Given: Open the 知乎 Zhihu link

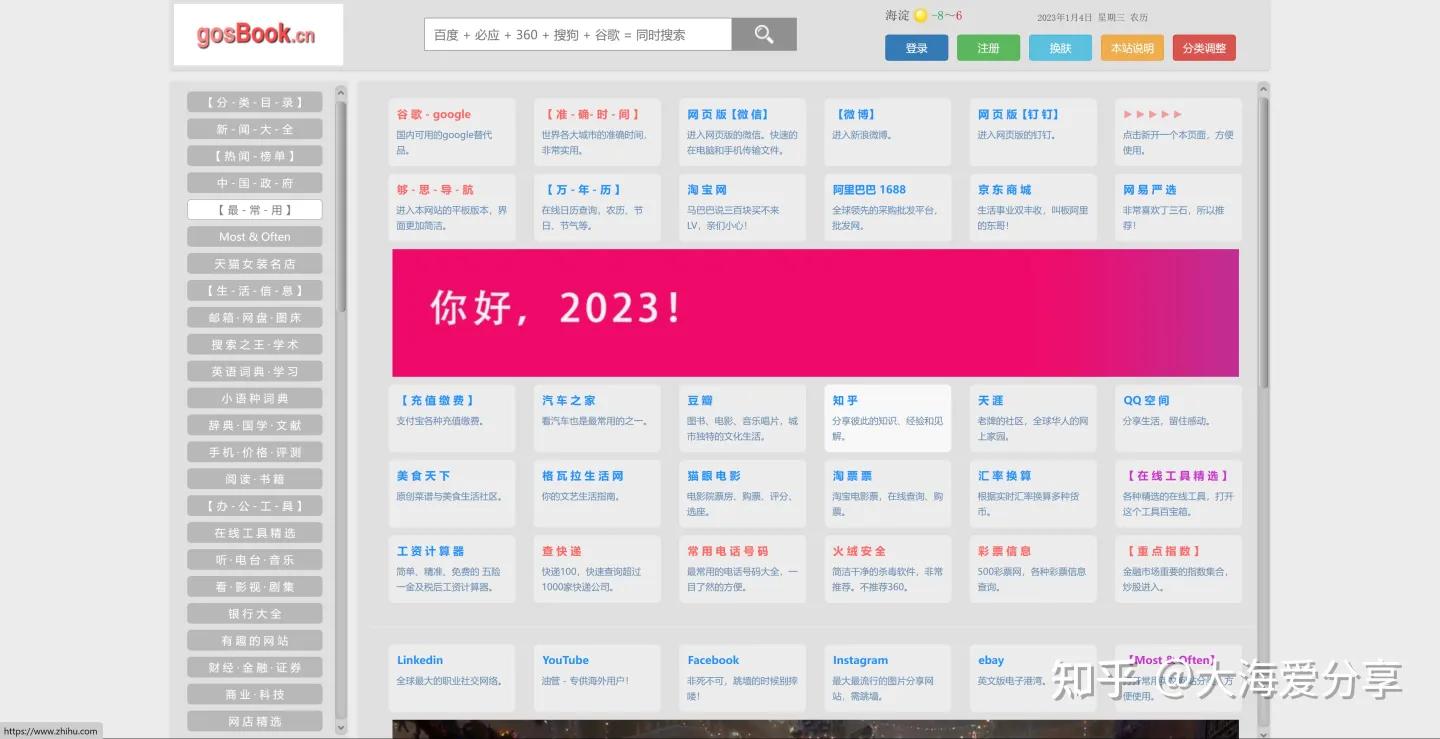Looking at the screenshot, I should (x=845, y=400).
